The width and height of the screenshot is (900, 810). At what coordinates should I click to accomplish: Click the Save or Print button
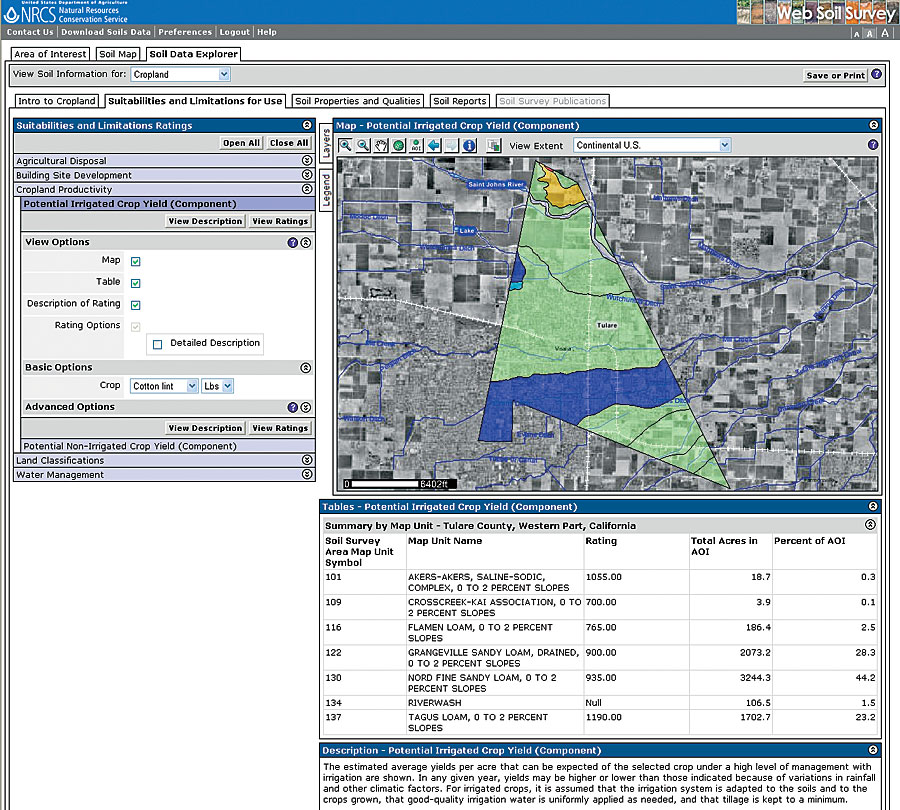[835, 75]
